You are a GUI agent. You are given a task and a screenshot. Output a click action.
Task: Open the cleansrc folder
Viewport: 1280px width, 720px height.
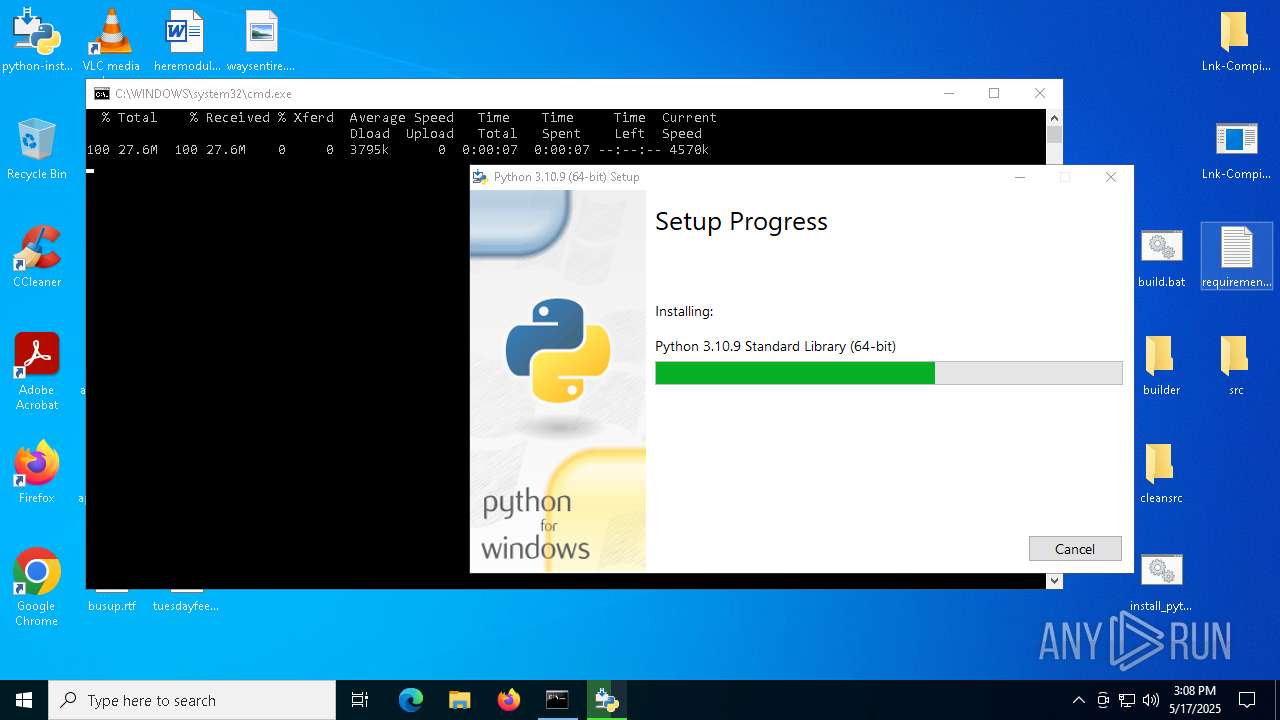(x=1161, y=472)
